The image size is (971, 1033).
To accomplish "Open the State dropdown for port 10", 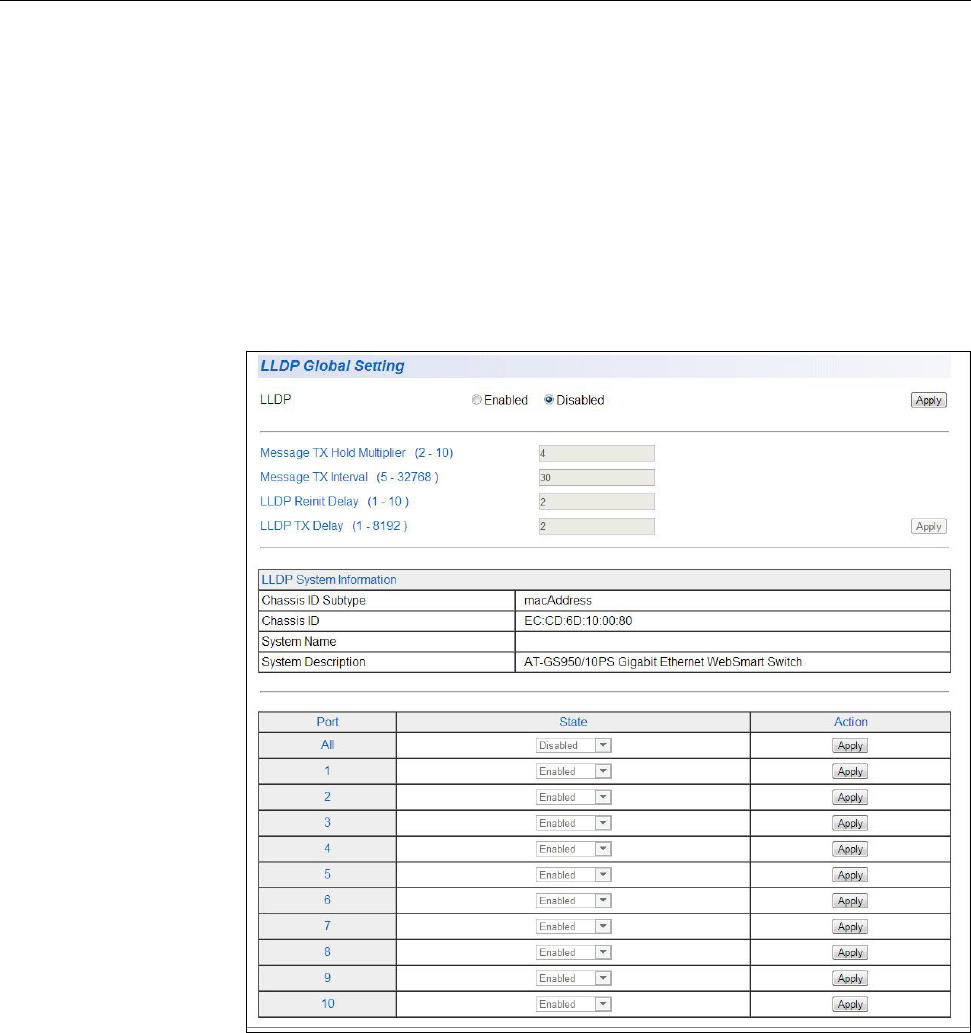I will pyautogui.click(x=573, y=1004).
